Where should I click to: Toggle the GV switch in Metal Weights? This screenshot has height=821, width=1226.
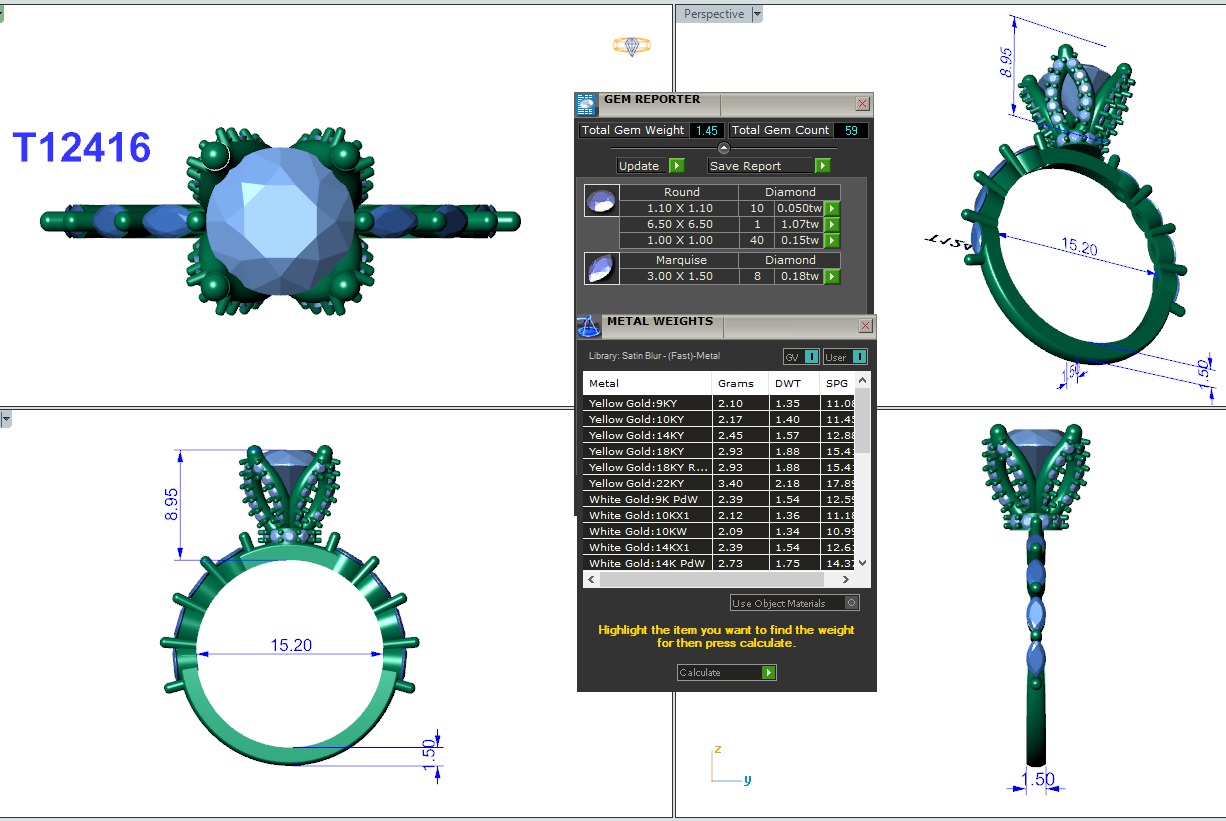811,357
